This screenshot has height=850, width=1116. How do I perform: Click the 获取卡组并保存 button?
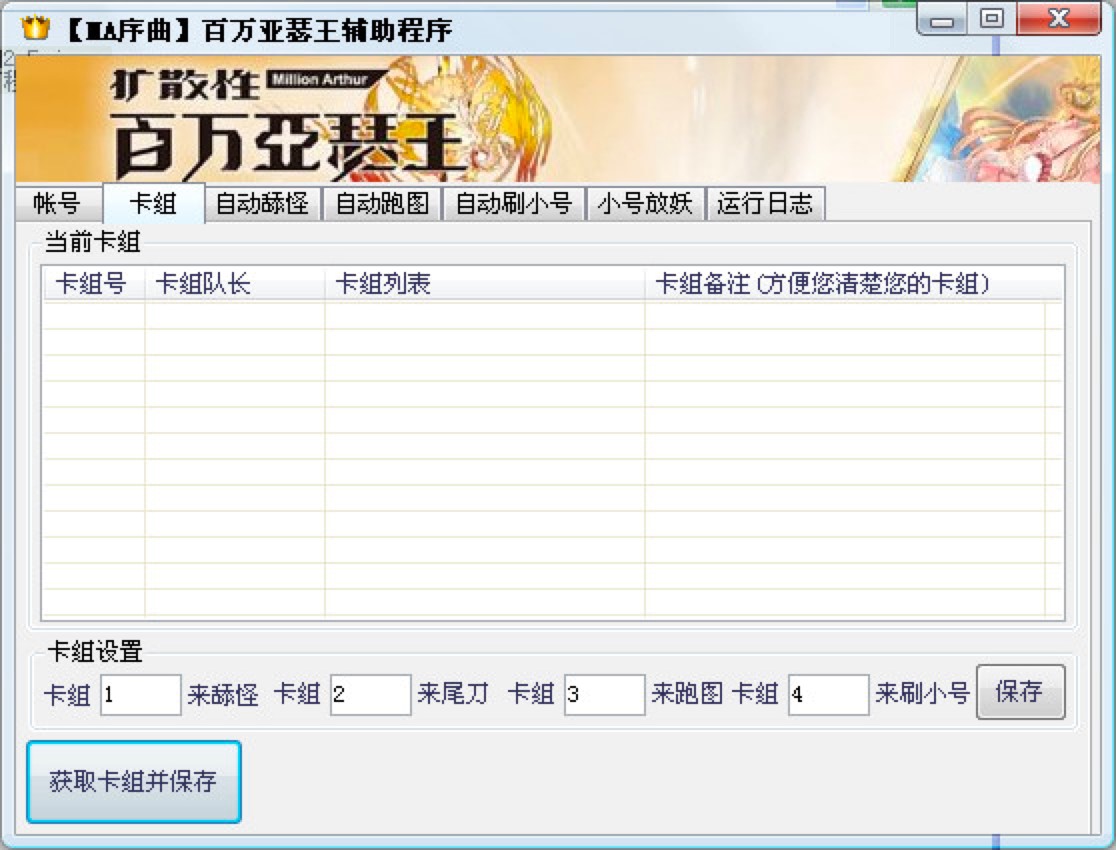tap(134, 782)
